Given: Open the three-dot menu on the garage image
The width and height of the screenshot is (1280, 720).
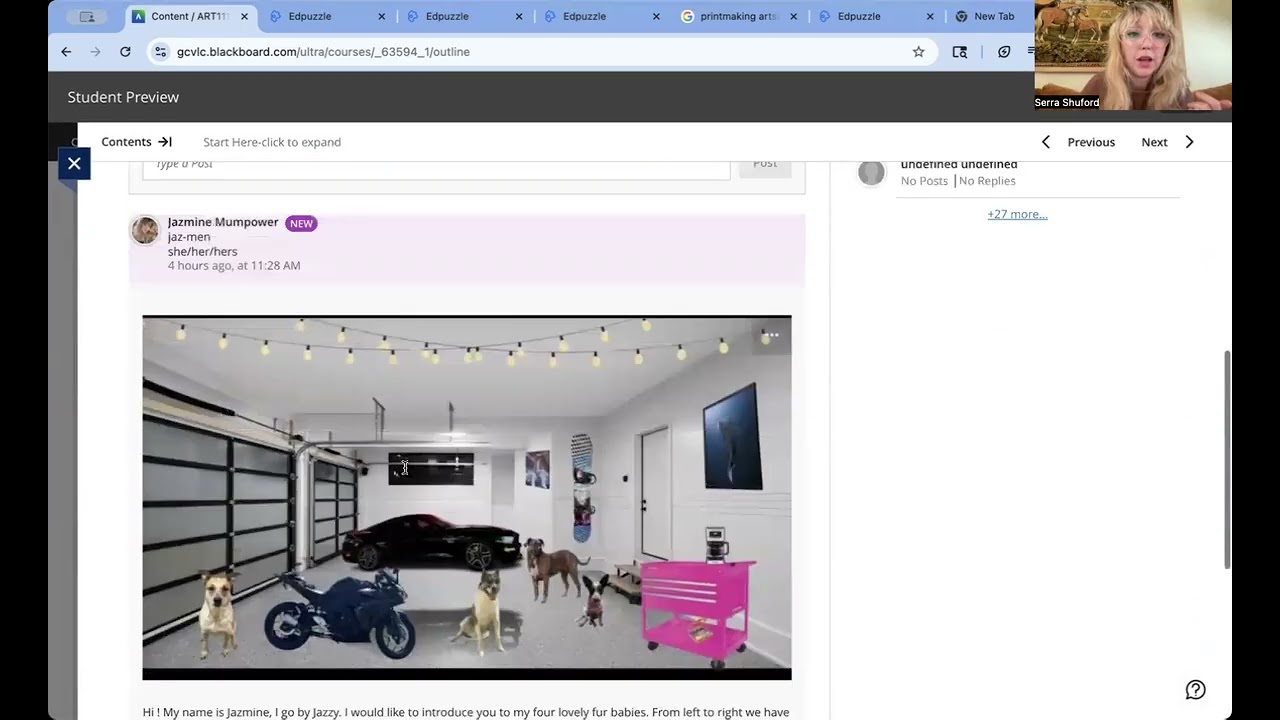Looking at the screenshot, I should pos(771,336).
